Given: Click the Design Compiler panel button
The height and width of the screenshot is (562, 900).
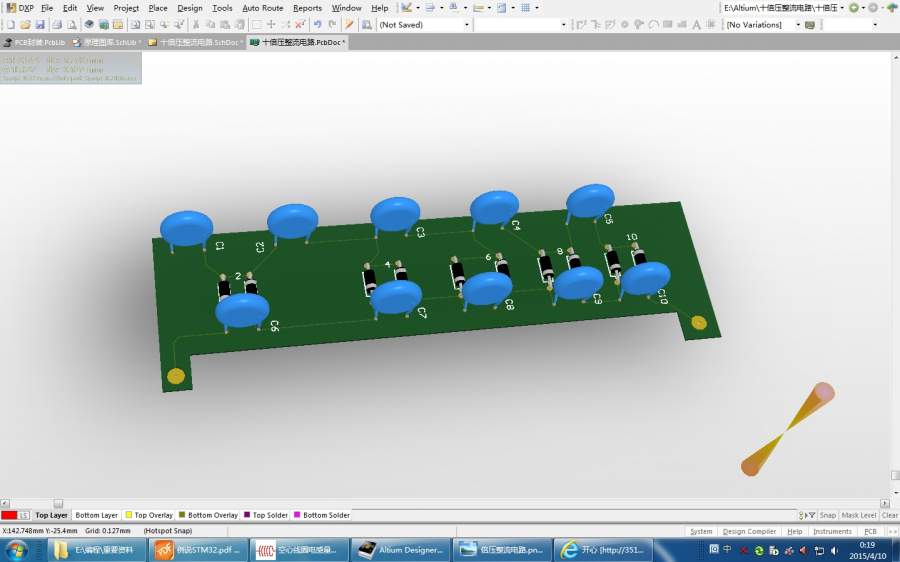Looking at the screenshot, I should pos(749,531).
